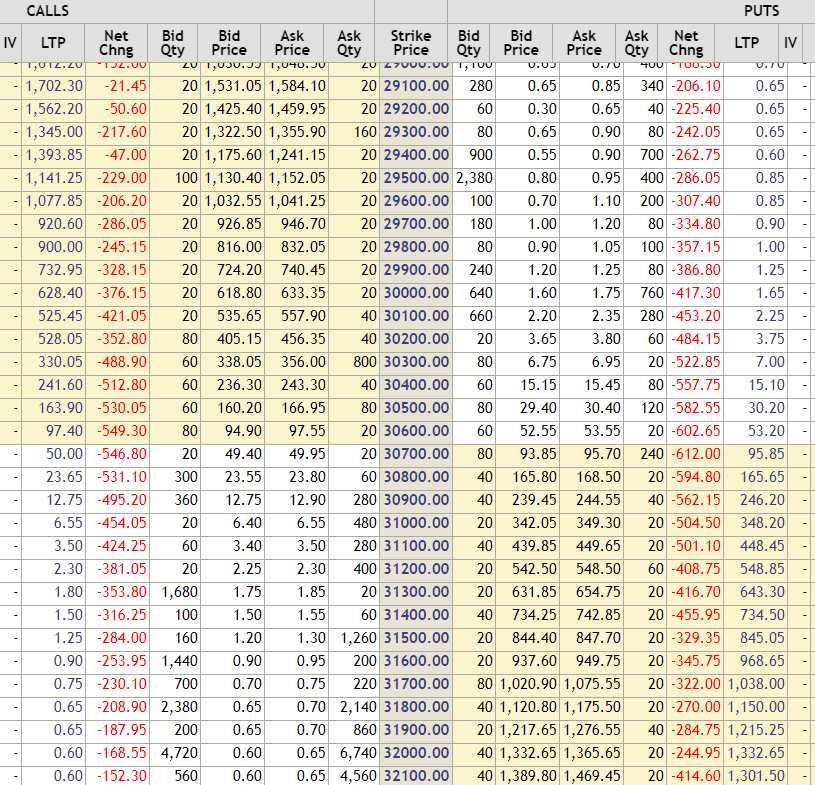The height and width of the screenshot is (785, 815).
Task: Select calls net change -424.25
Action: pyautogui.click(x=122, y=546)
